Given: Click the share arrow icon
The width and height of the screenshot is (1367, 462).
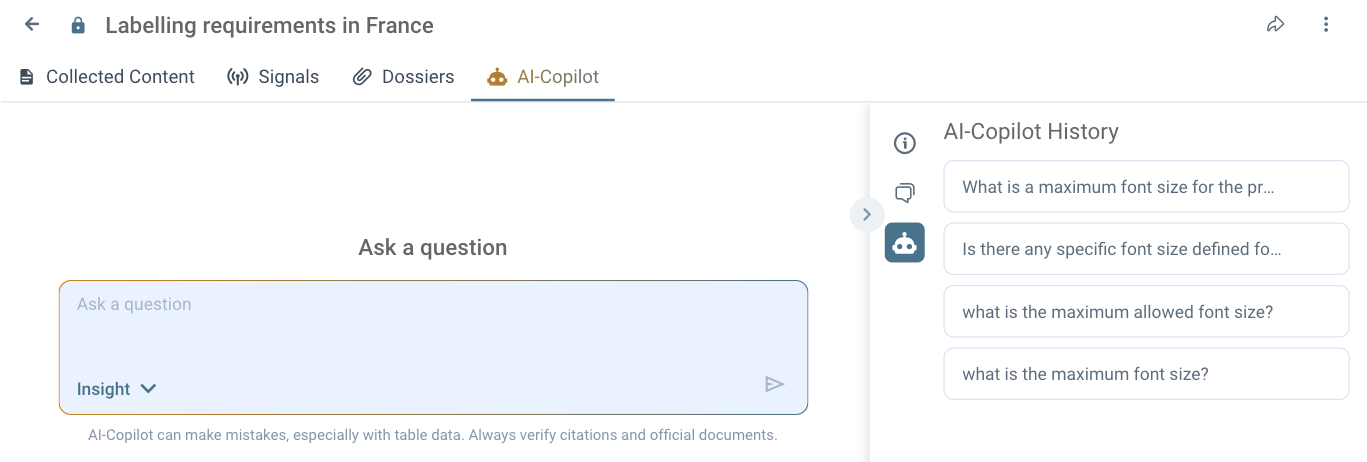Looking at the screenshot, I should pos(1275,25).
